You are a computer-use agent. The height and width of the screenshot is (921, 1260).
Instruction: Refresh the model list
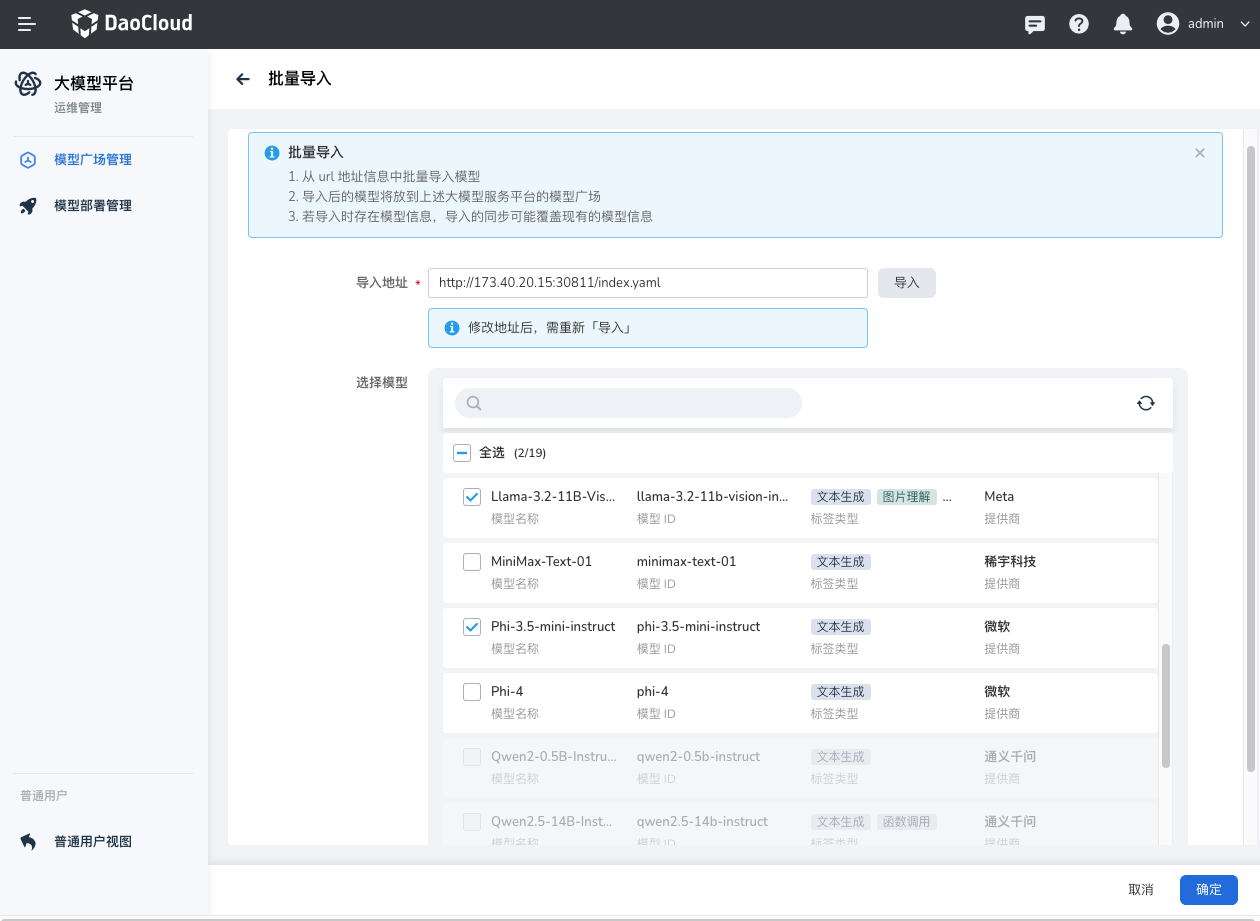click(x=1145, y=402)
